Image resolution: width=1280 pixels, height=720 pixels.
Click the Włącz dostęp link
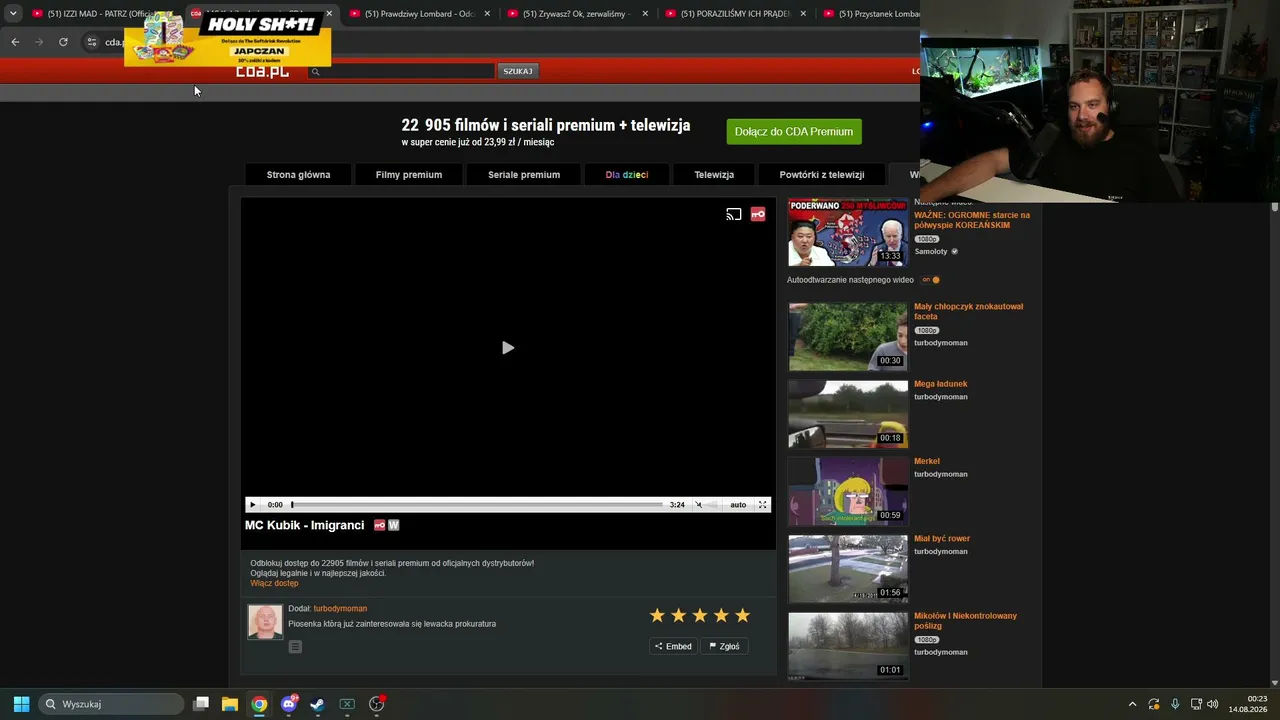click(x=274, y=583)
